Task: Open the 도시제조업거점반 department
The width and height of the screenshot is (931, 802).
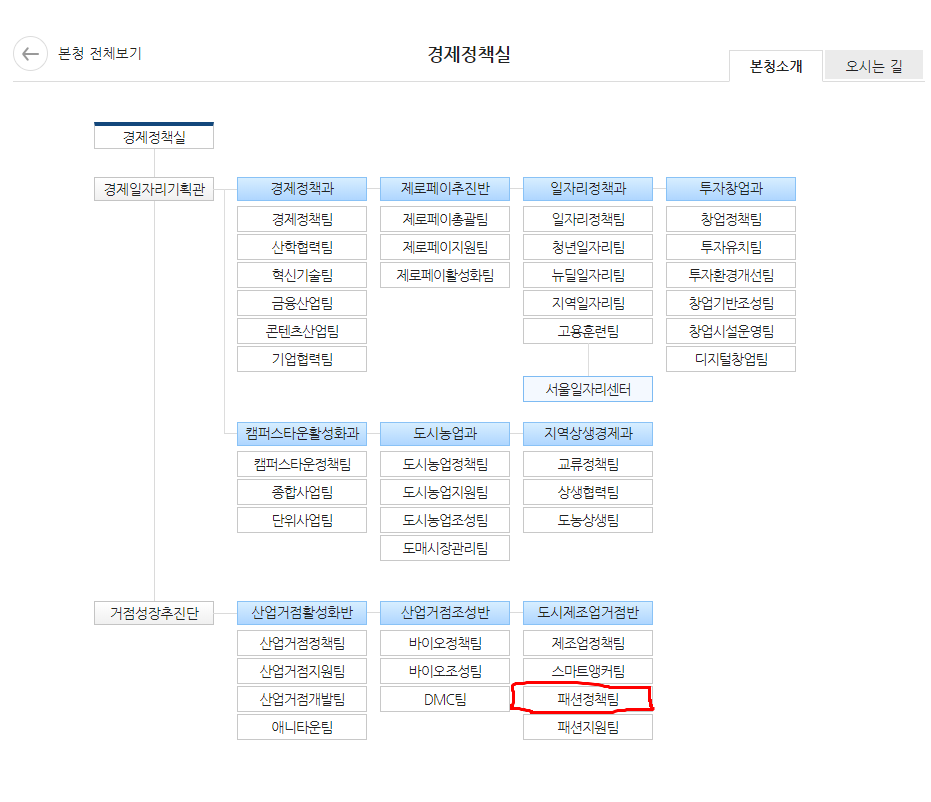Action: 588,613
